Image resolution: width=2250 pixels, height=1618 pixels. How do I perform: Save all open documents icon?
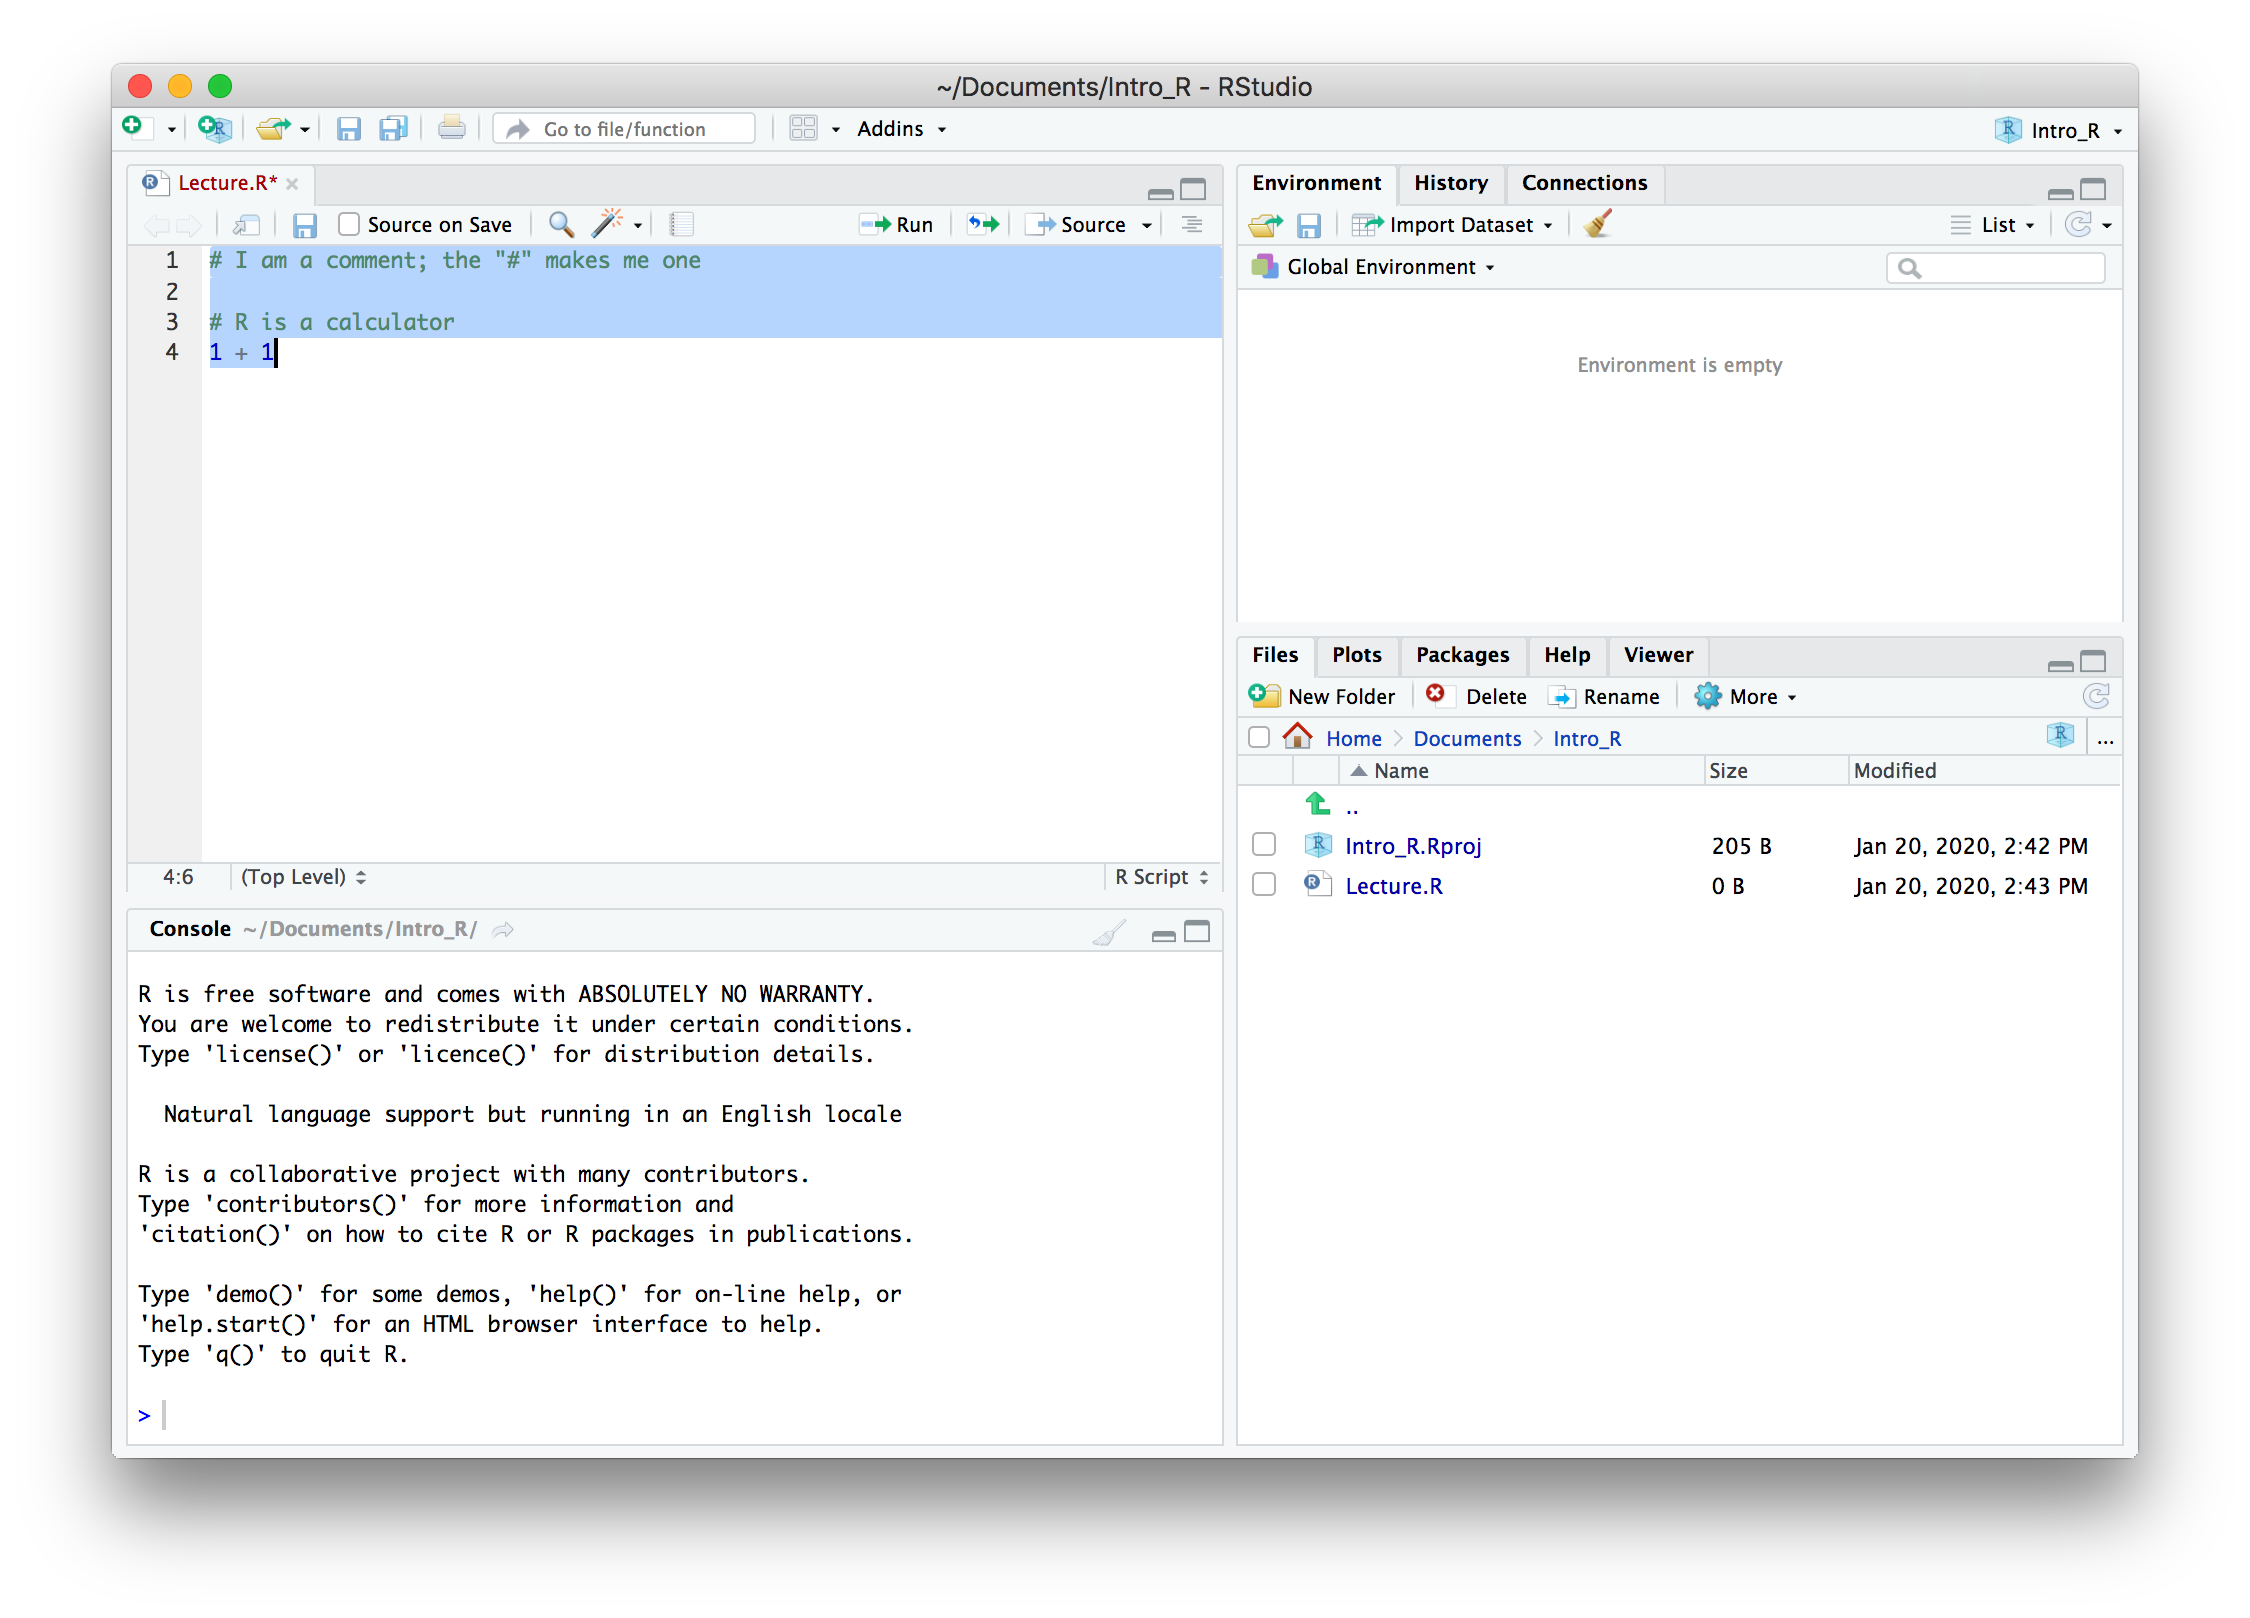[394, 129]
